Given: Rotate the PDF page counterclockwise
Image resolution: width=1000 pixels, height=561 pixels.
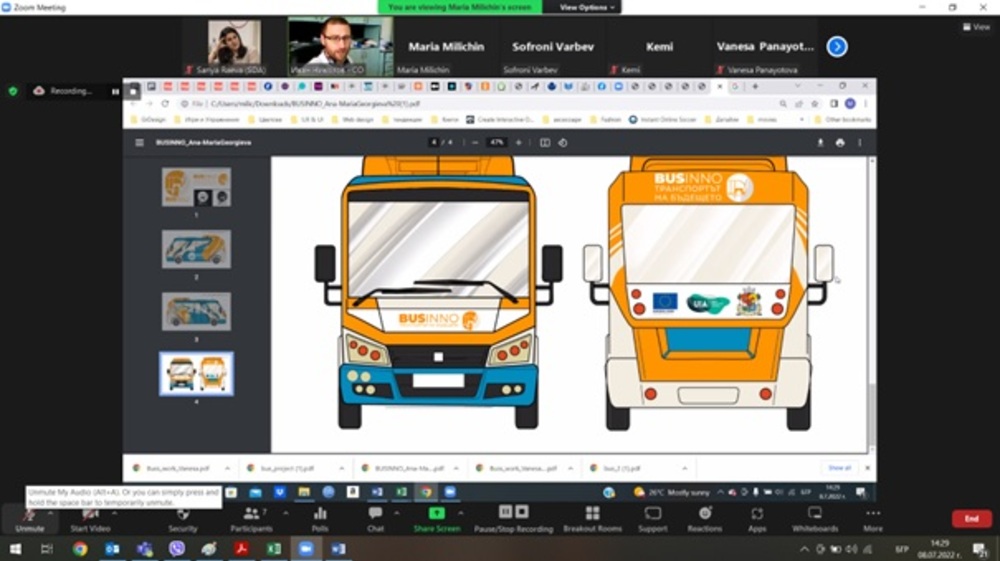Looking at the screenshot, I should point(562,143).
